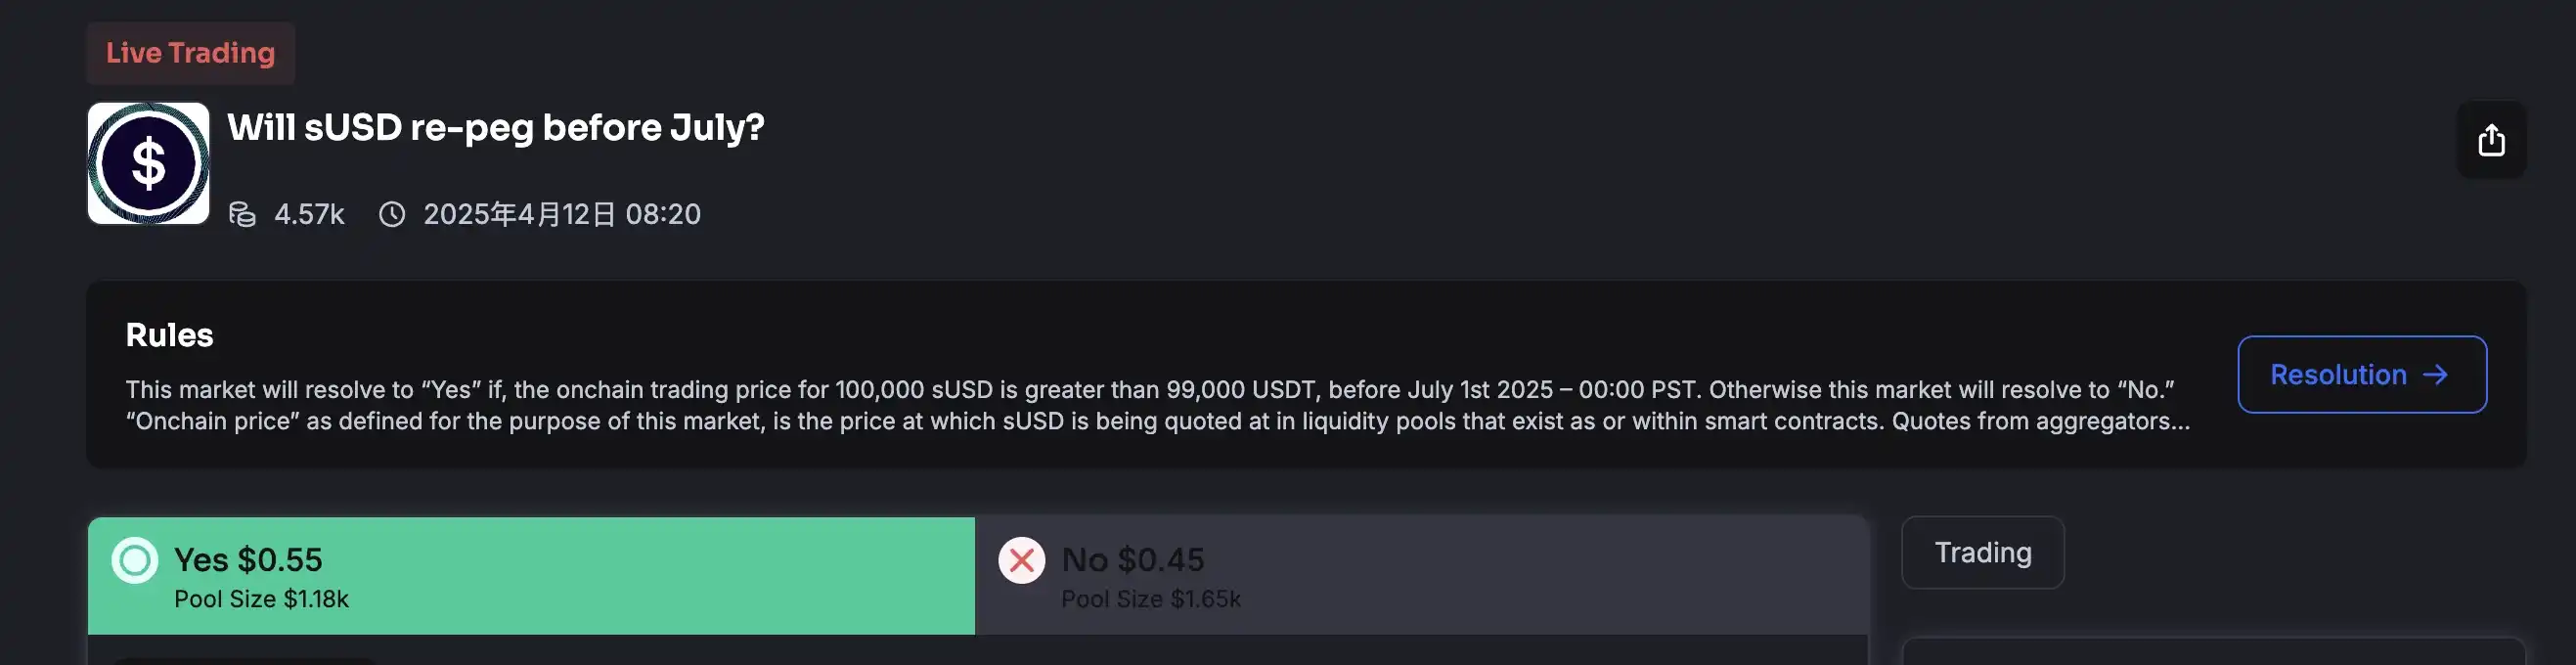
Task: Click the sUSD dollar market logo
Action: click(x=148, y=163)
